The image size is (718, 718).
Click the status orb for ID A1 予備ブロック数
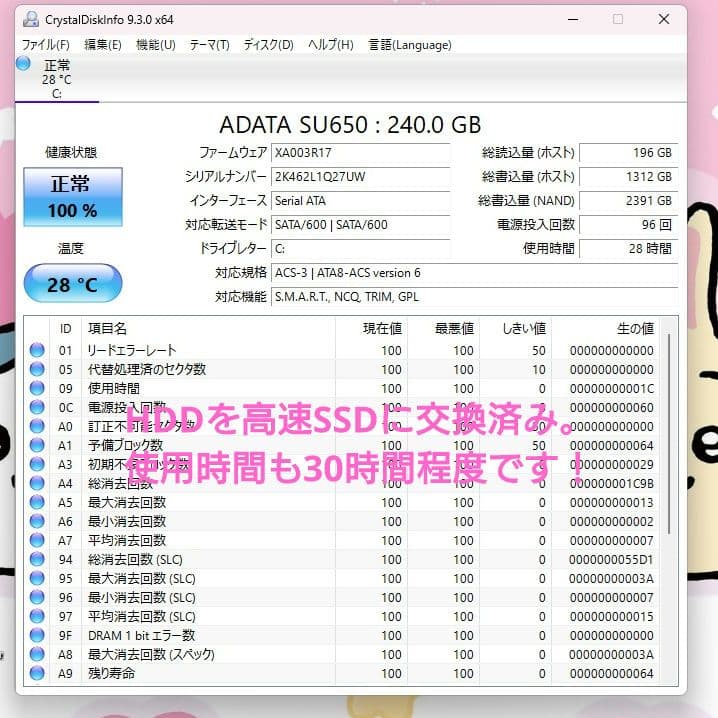[x=37, y=445]
